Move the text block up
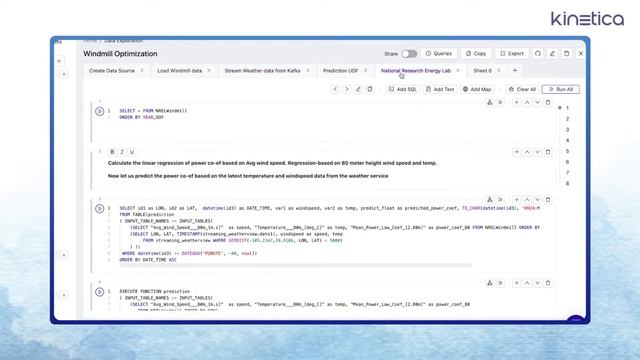 tap(527, 152)
